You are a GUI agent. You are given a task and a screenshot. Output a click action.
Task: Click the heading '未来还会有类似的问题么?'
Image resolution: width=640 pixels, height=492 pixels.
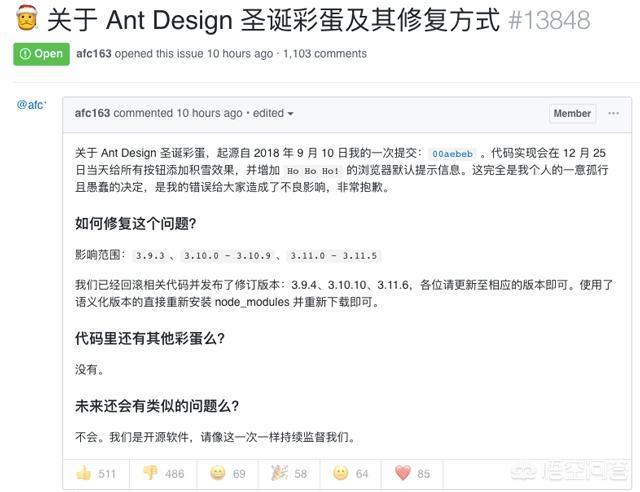pos(157,406)
